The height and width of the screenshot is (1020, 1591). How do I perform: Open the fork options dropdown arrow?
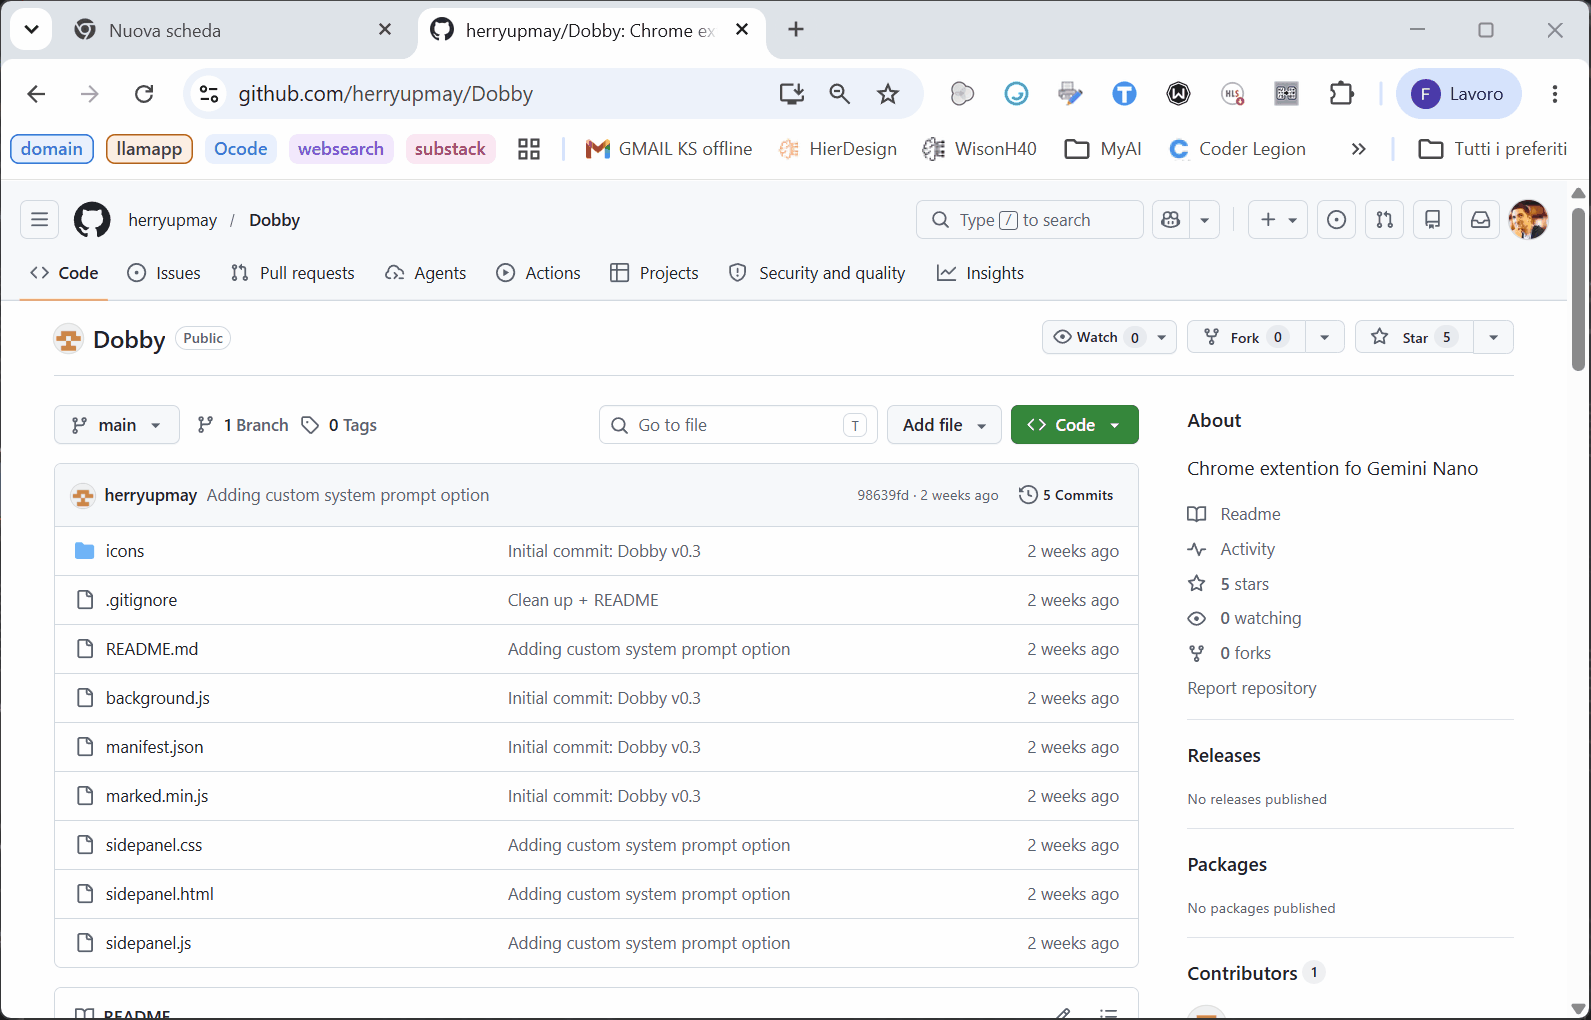pyautogui.click(x=1324, y=337)
